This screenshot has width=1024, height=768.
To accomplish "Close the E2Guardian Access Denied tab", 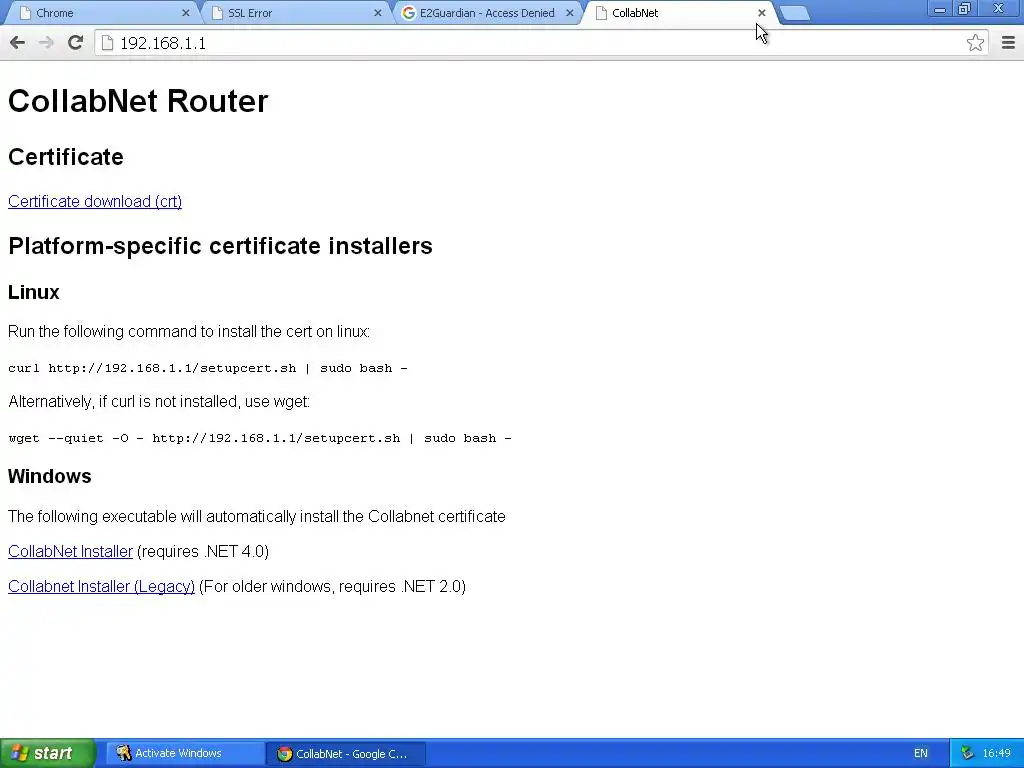I will [569, 13].
